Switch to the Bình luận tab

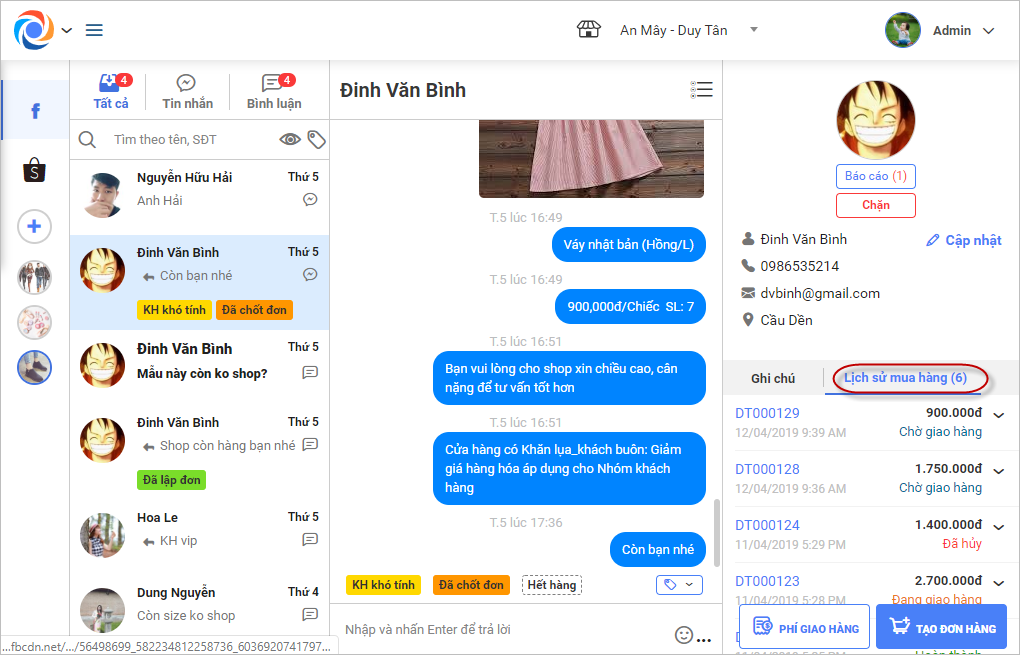(274, 92)
